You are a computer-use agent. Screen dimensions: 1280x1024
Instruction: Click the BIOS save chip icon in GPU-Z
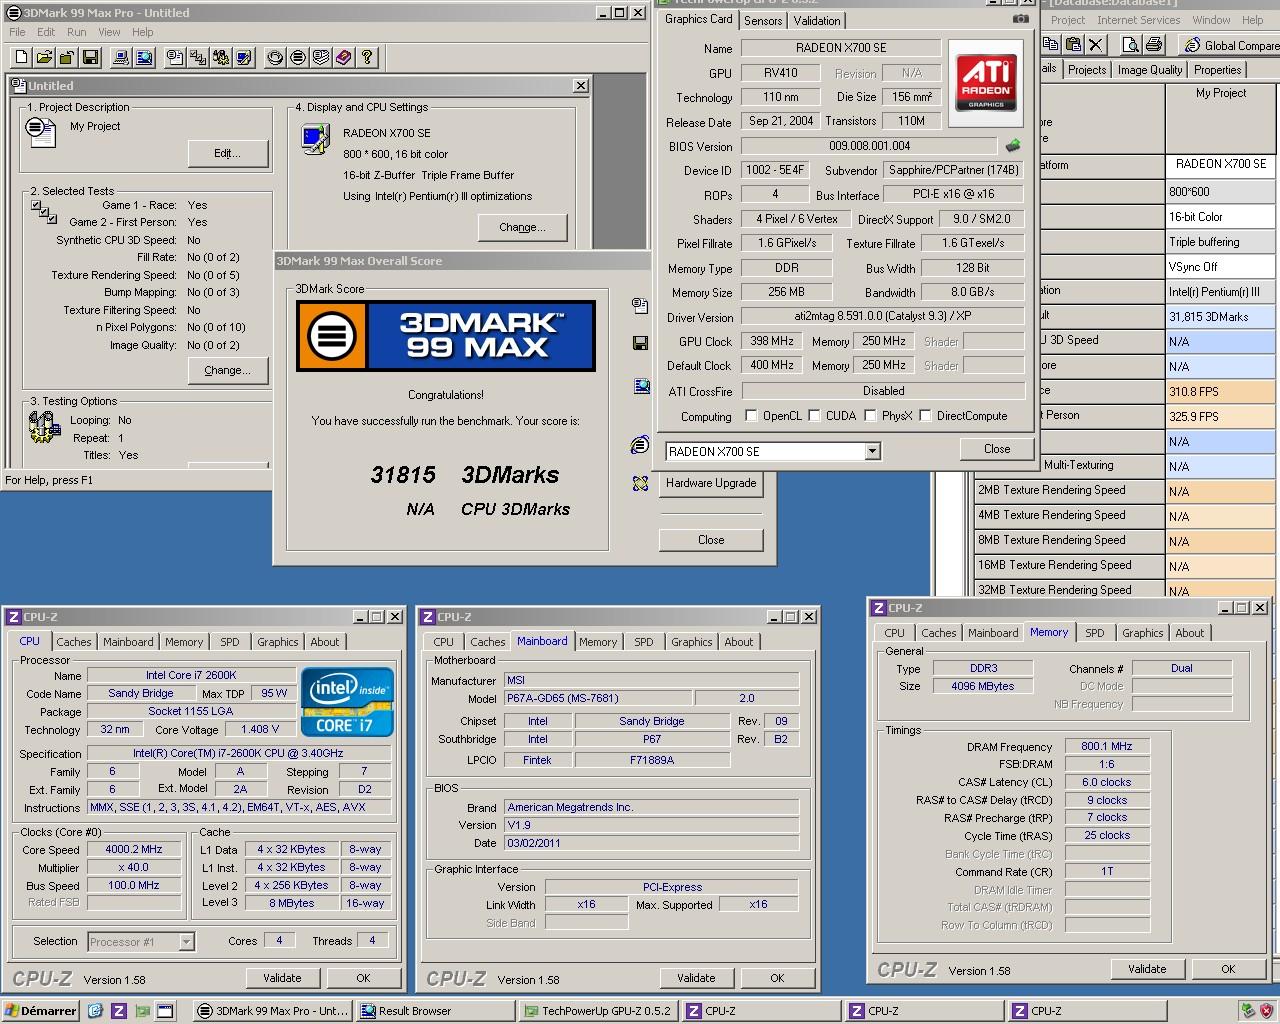(1013, 146)
